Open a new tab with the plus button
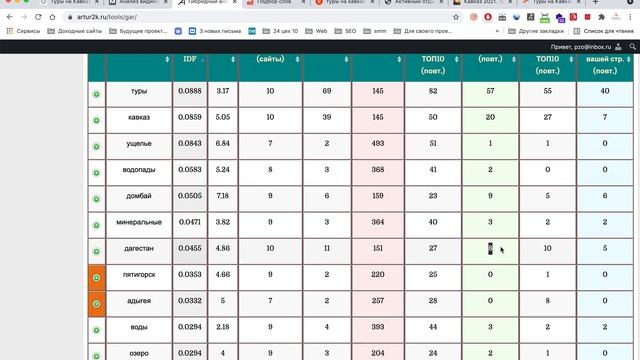 tap(595, 2)
